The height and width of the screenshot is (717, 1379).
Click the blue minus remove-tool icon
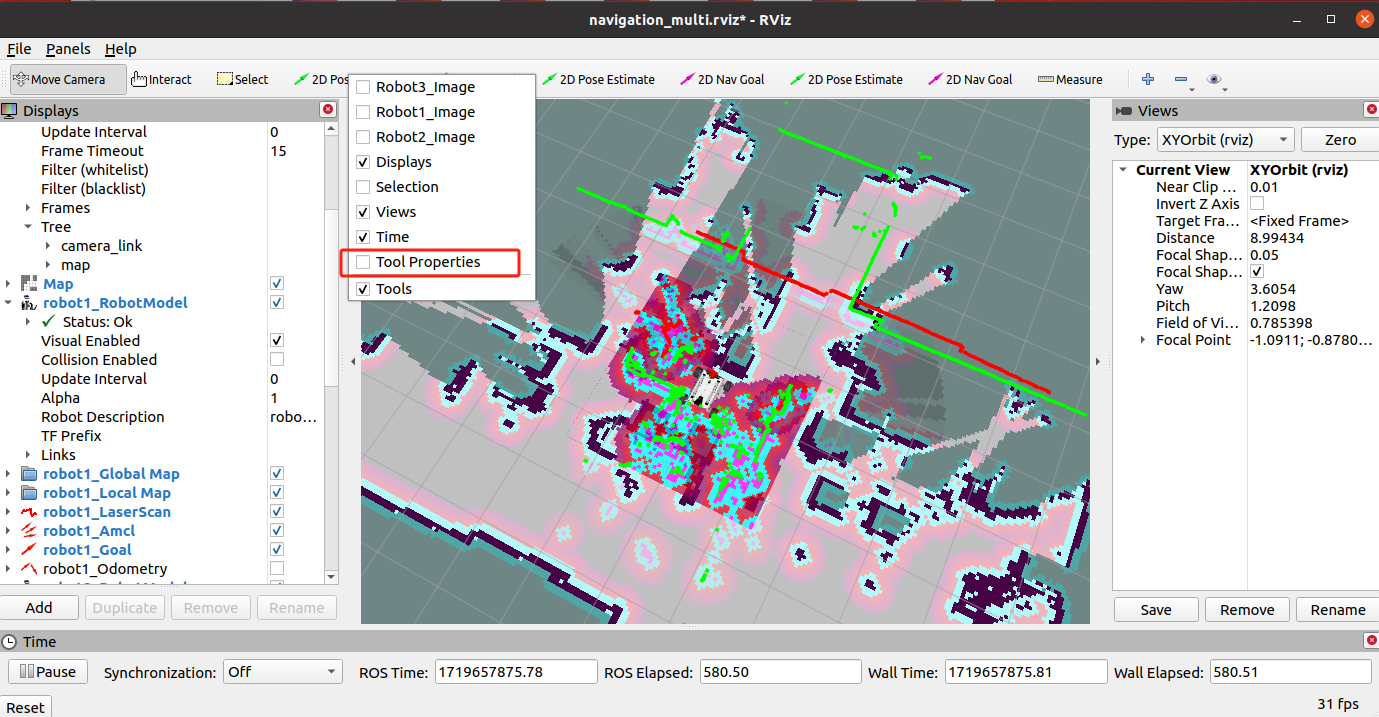(x=1181, y=79)
